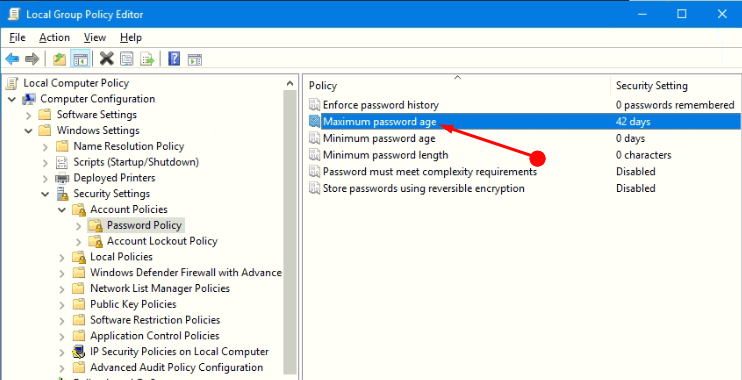Select Network List Manager Policies
The height and width of the screenshot is (380, 742).
(160, 288)
